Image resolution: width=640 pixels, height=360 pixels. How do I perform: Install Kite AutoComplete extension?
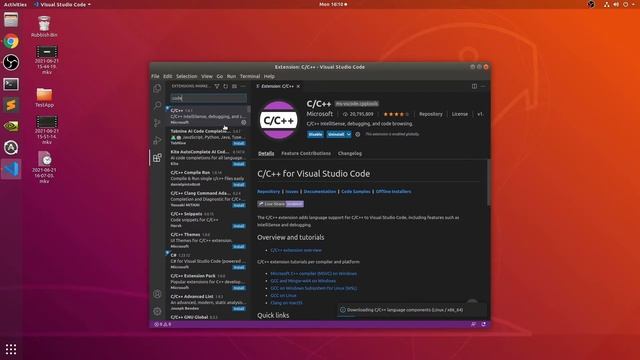tap(239, 164)
